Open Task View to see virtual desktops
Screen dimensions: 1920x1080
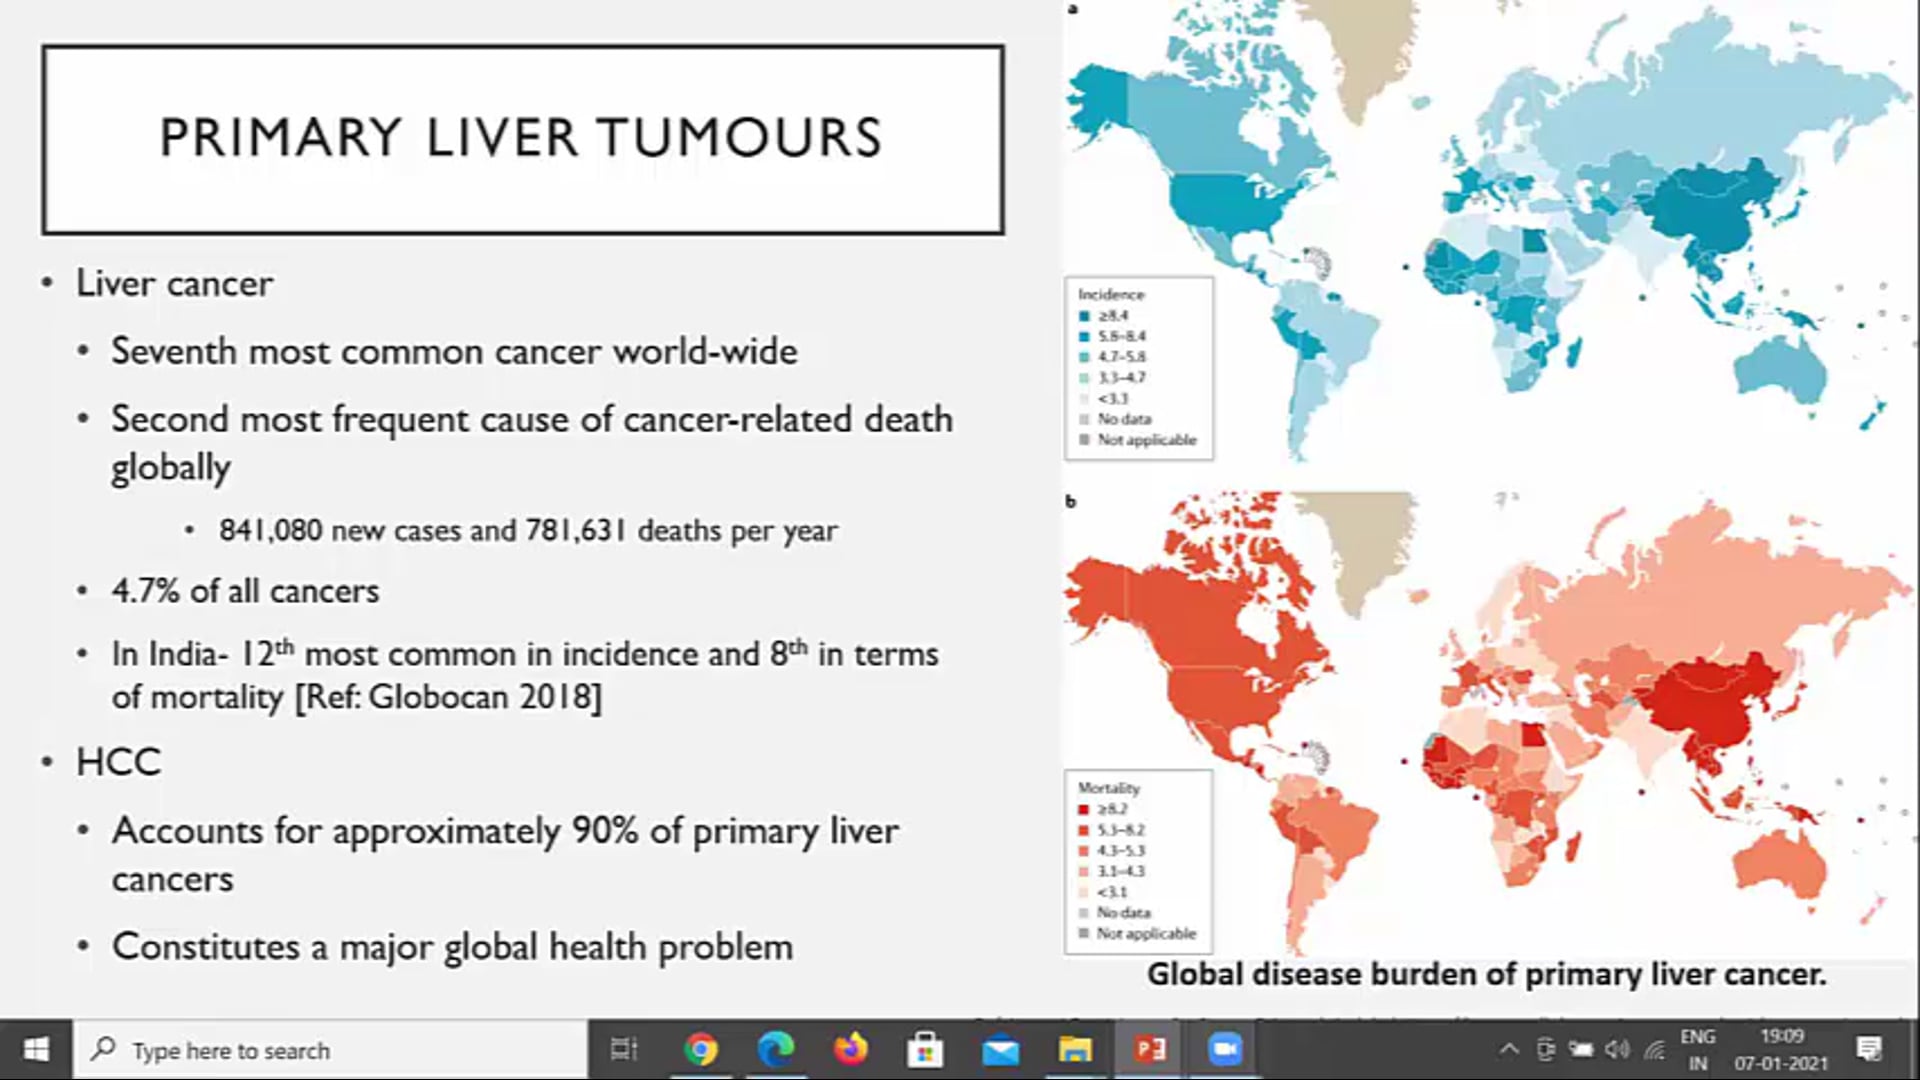622,1050
